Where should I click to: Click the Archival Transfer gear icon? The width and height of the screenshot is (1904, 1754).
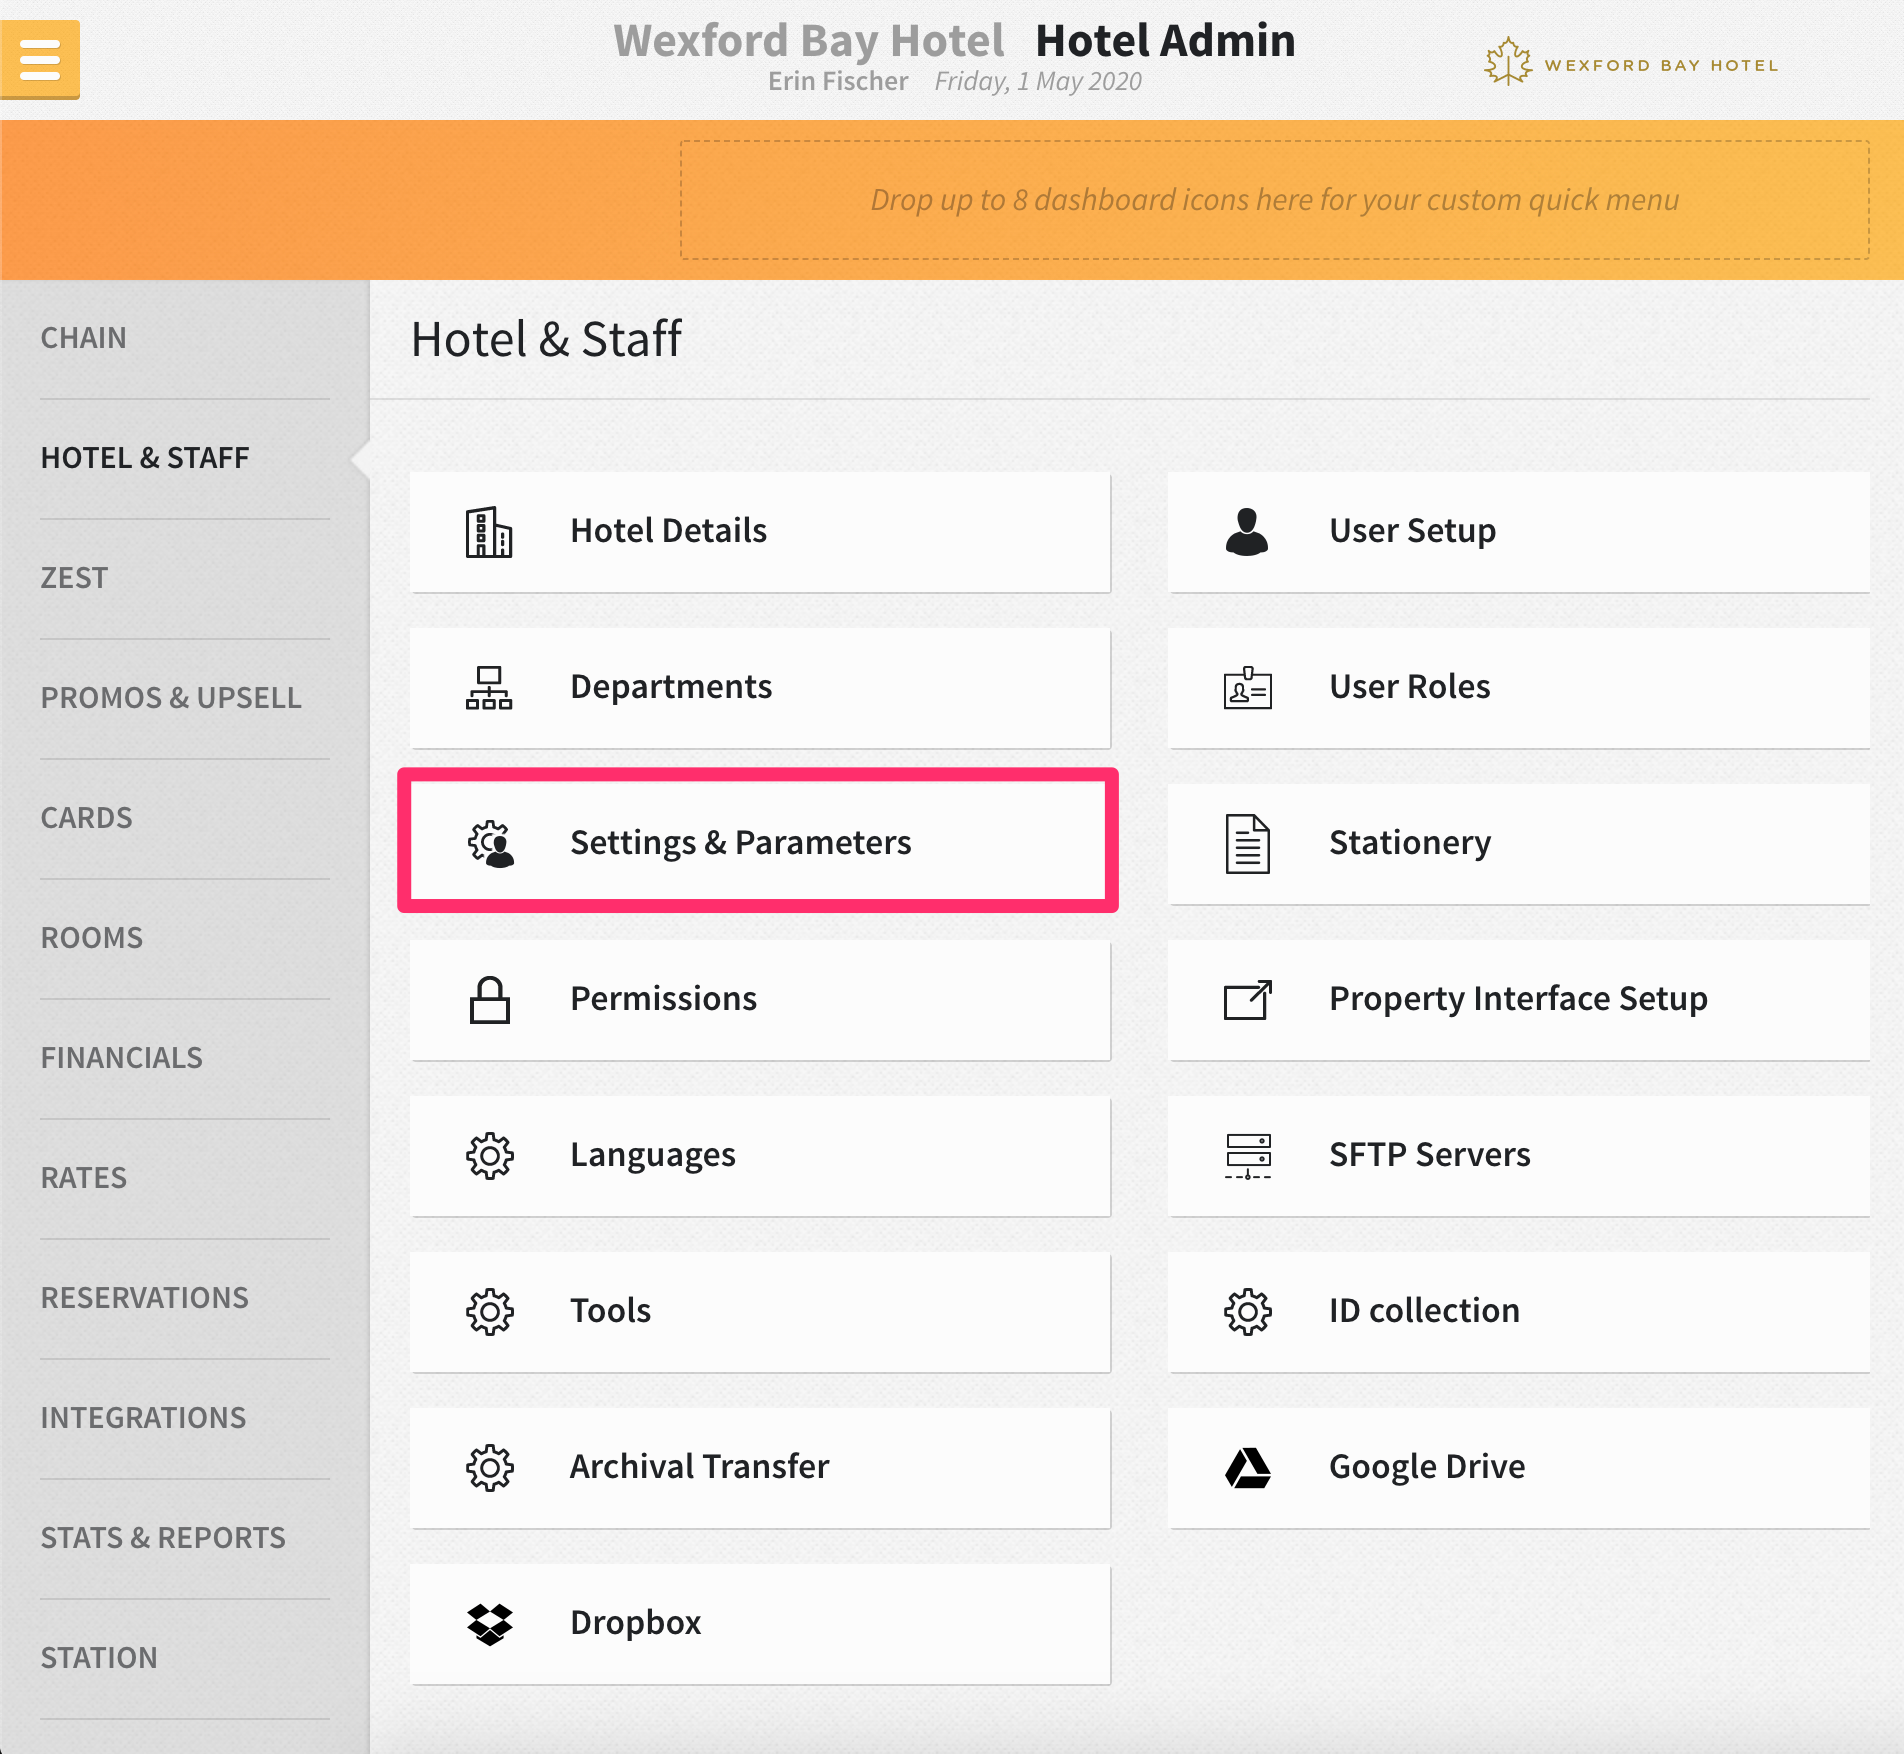coord(490,1468)
